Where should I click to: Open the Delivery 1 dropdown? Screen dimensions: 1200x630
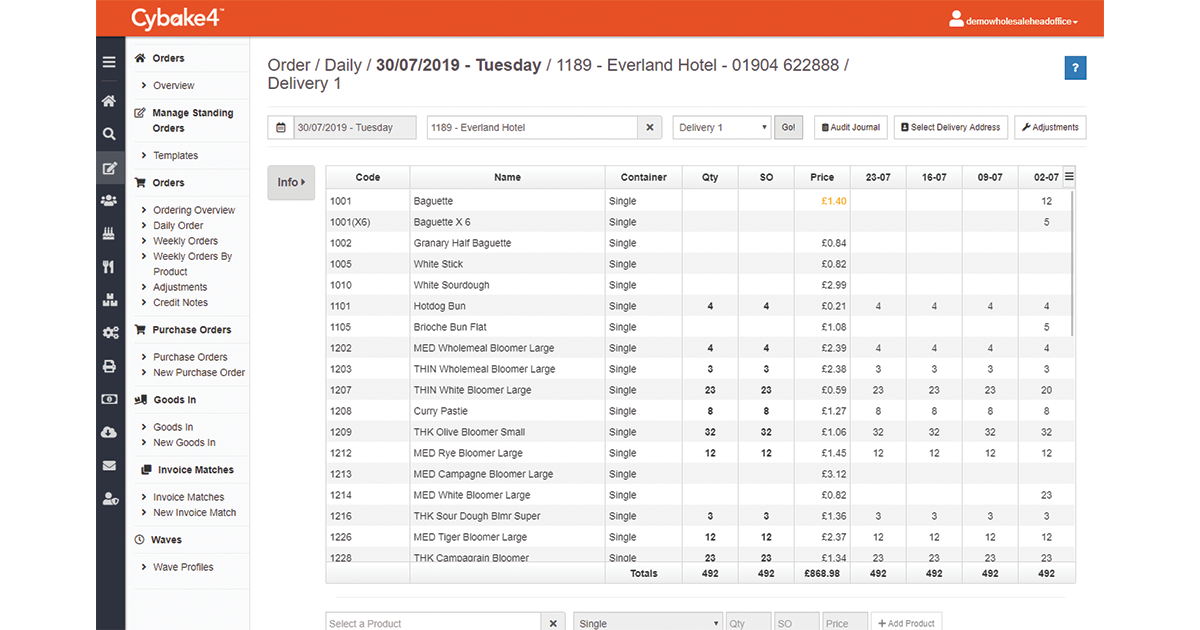point(721,127)
